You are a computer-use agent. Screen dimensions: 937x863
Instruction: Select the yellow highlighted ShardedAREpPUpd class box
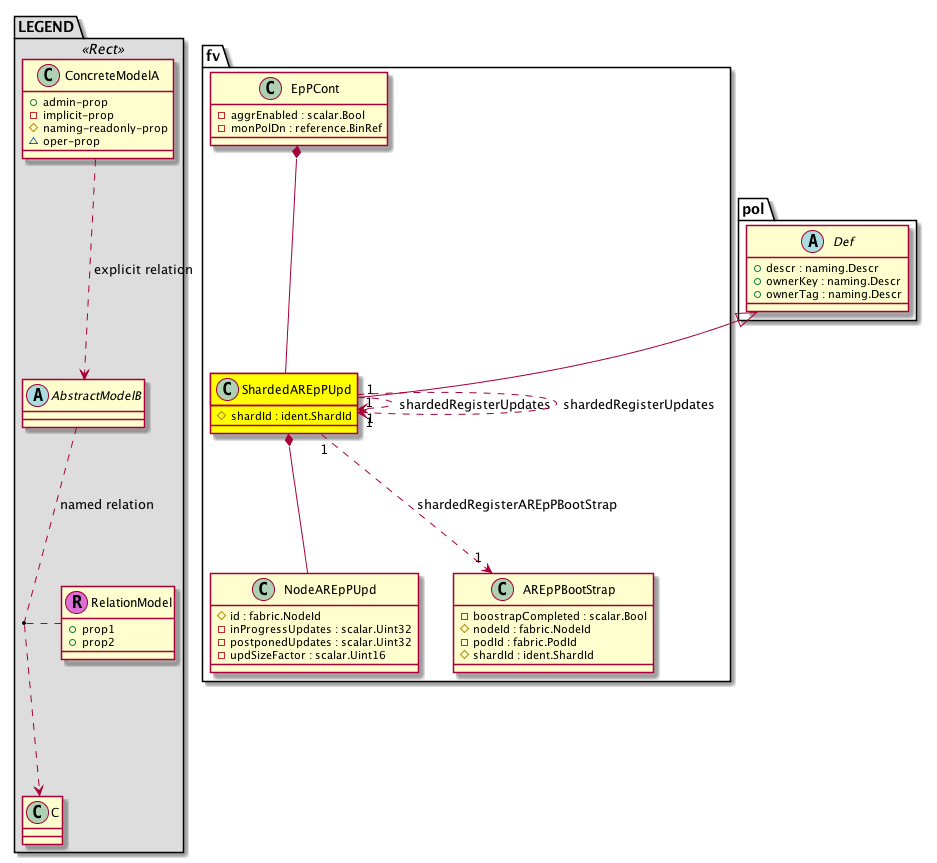285,403
